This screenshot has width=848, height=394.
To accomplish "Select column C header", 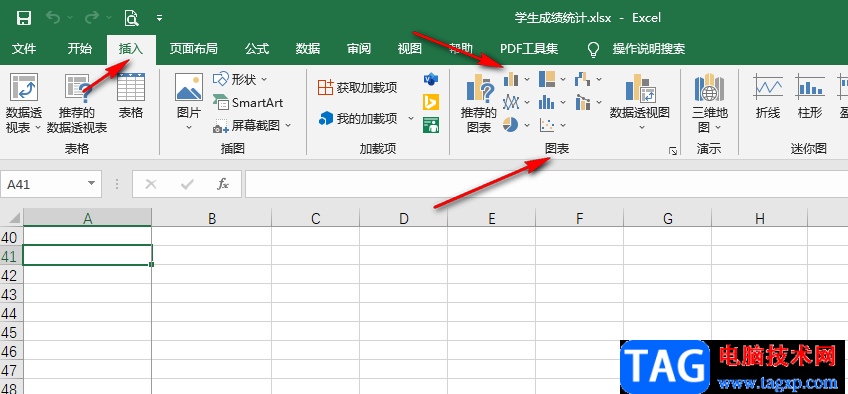I will click(316, 218).
